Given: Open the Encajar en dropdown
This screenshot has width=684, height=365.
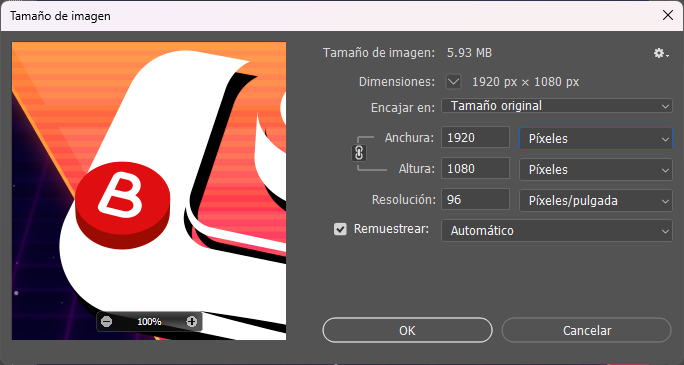Looking at the screenshot, I should tap(557, 106).
